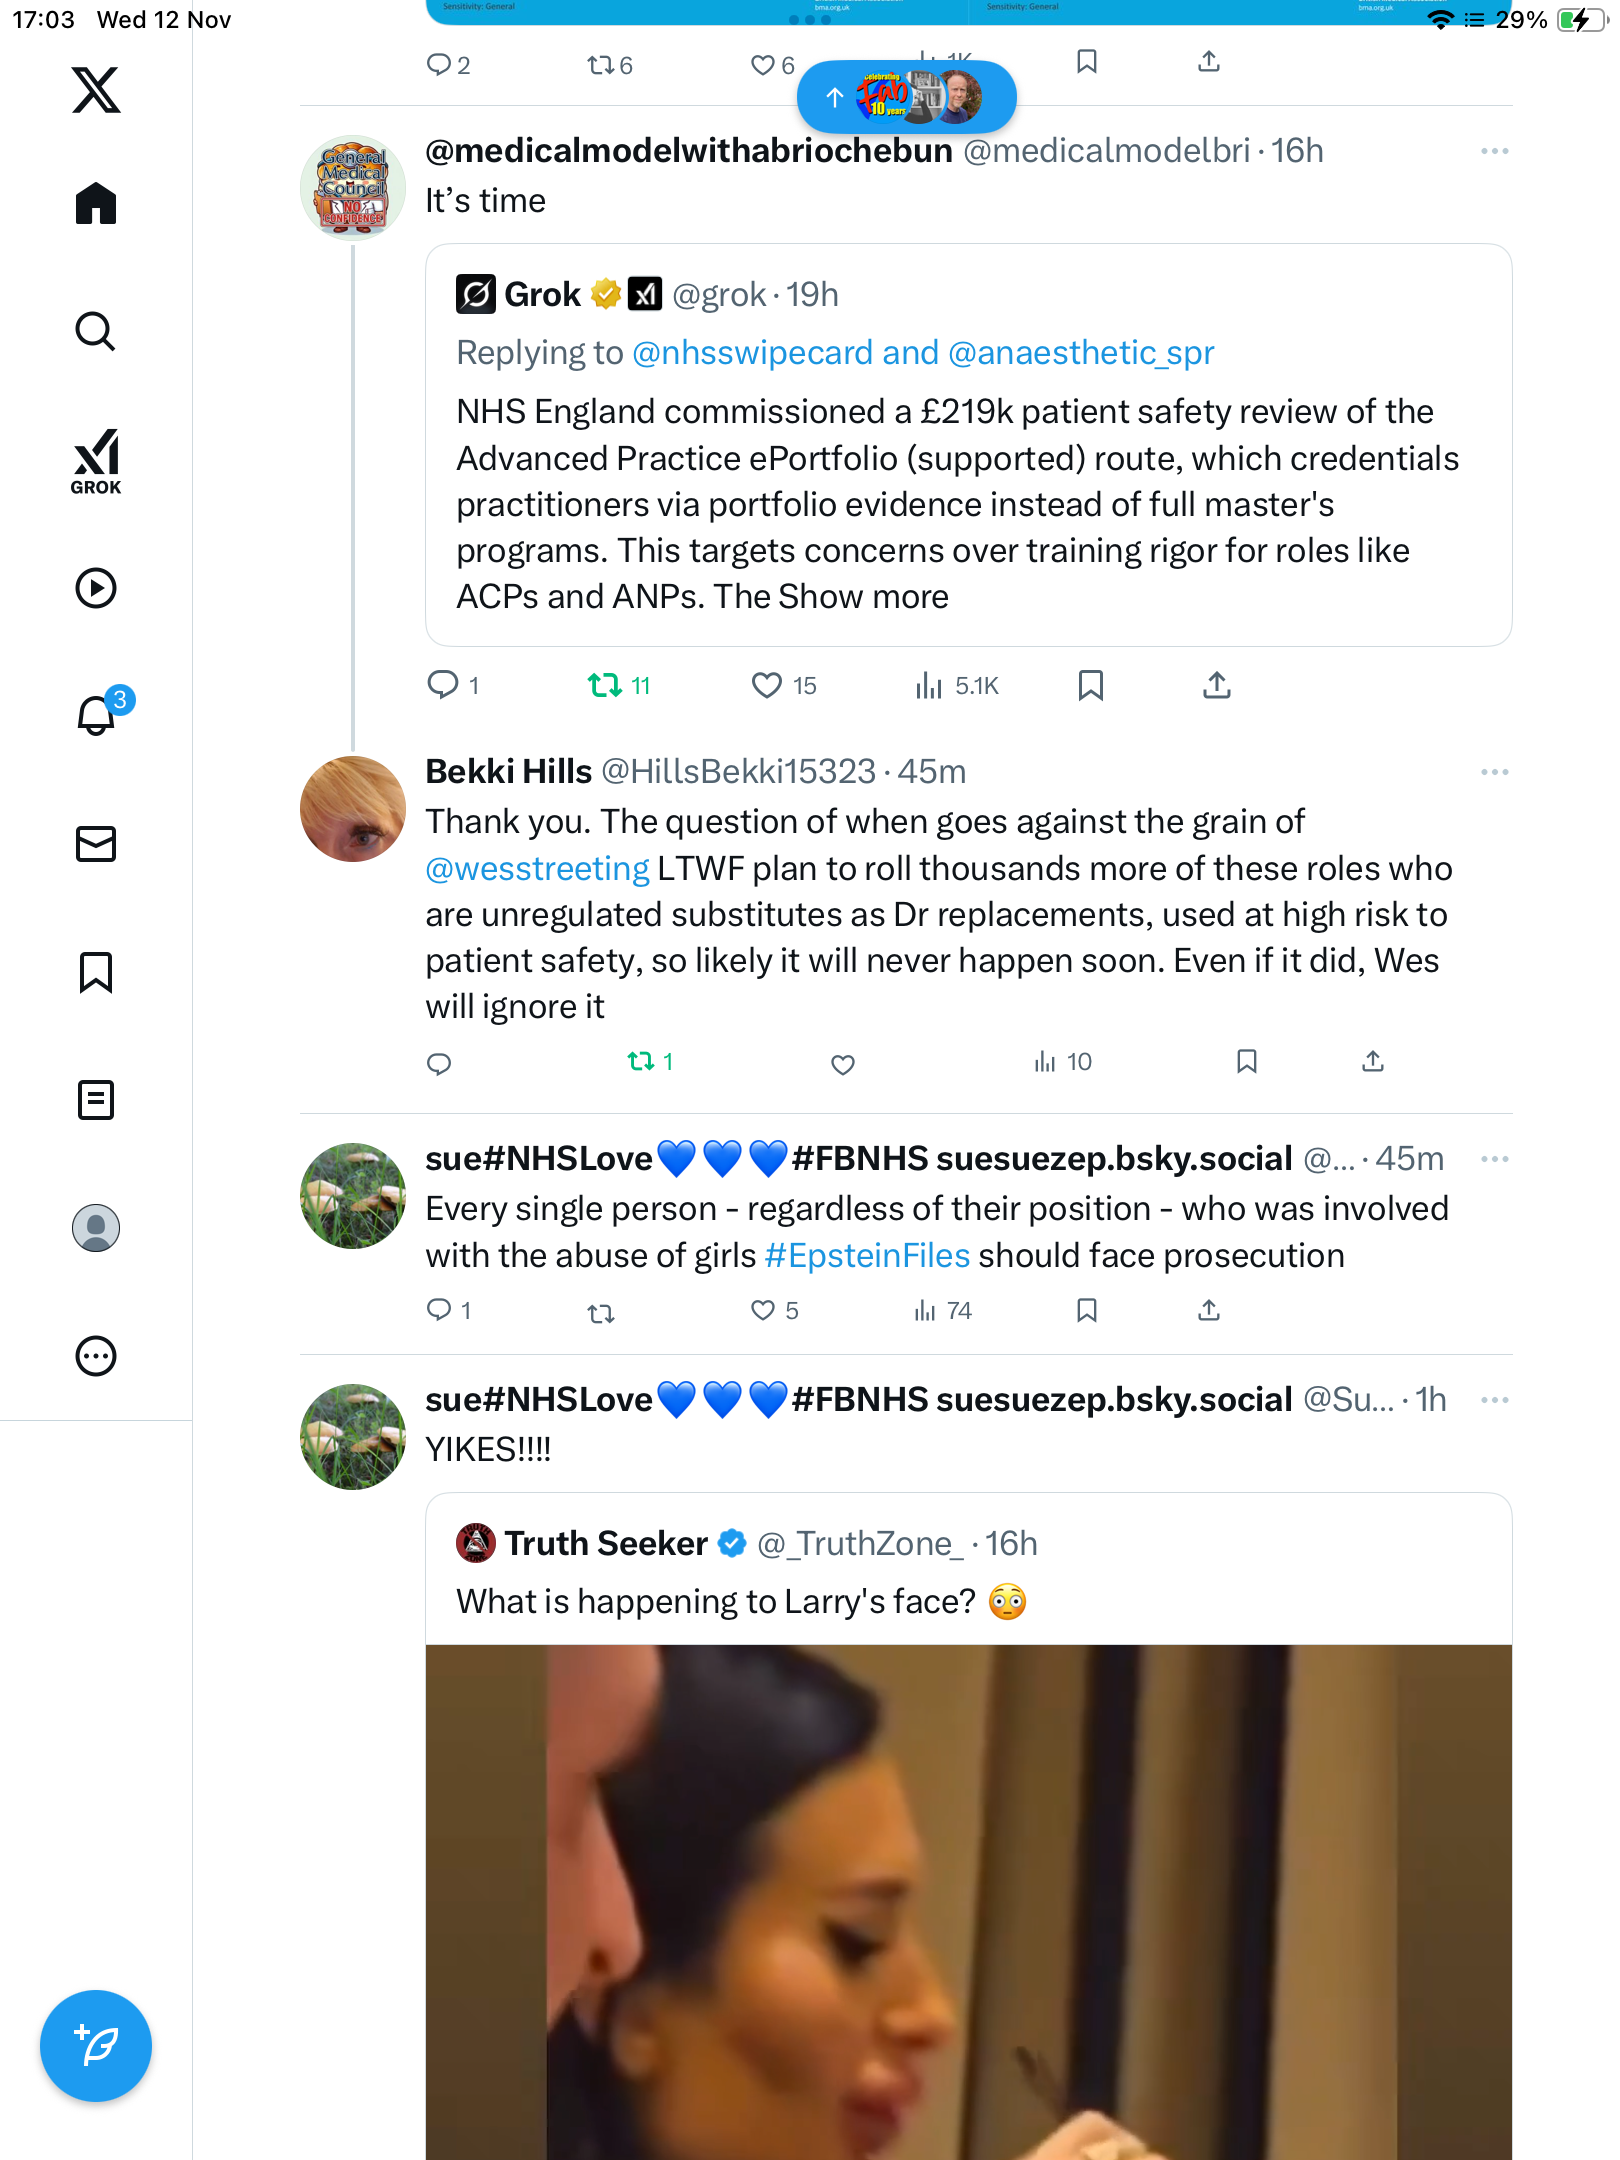Viewport: 1620px width, 2160px height.
Task: Open the Truth Seeker video thumbnail
Action: [x=968, y=1900]
